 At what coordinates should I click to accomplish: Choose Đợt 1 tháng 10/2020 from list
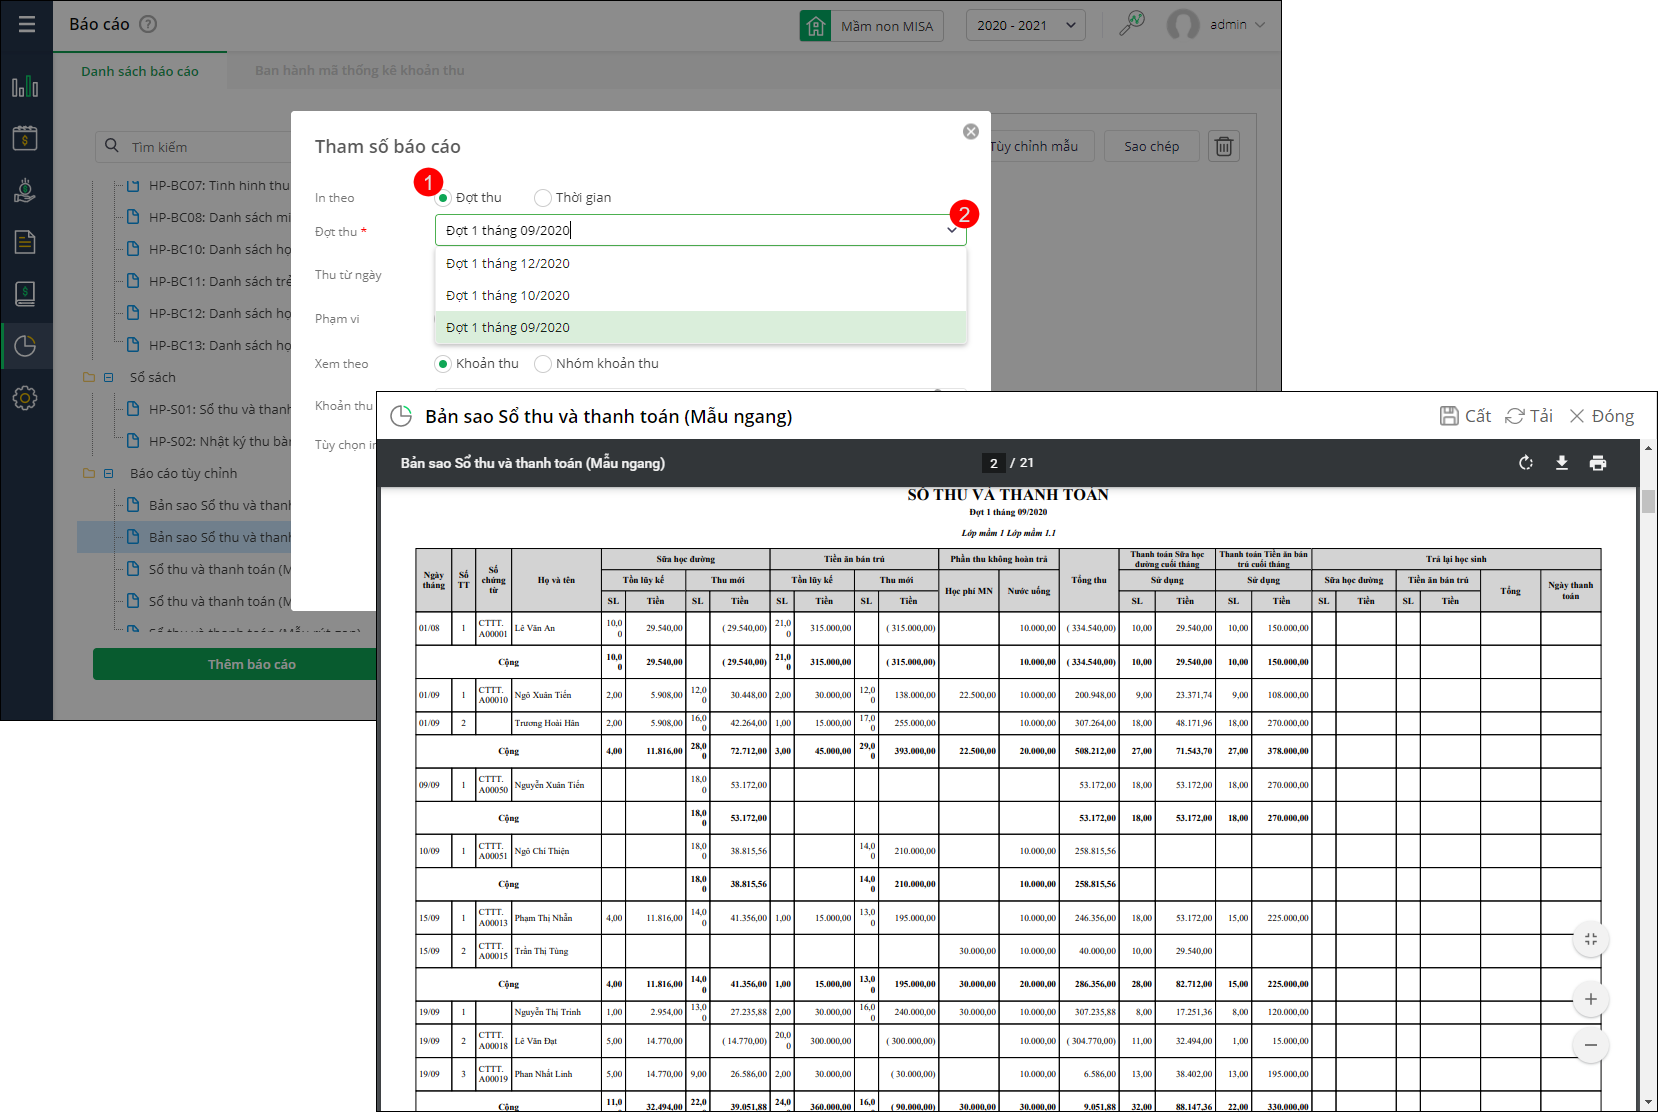pyautogui.click(x=701, y=296)
